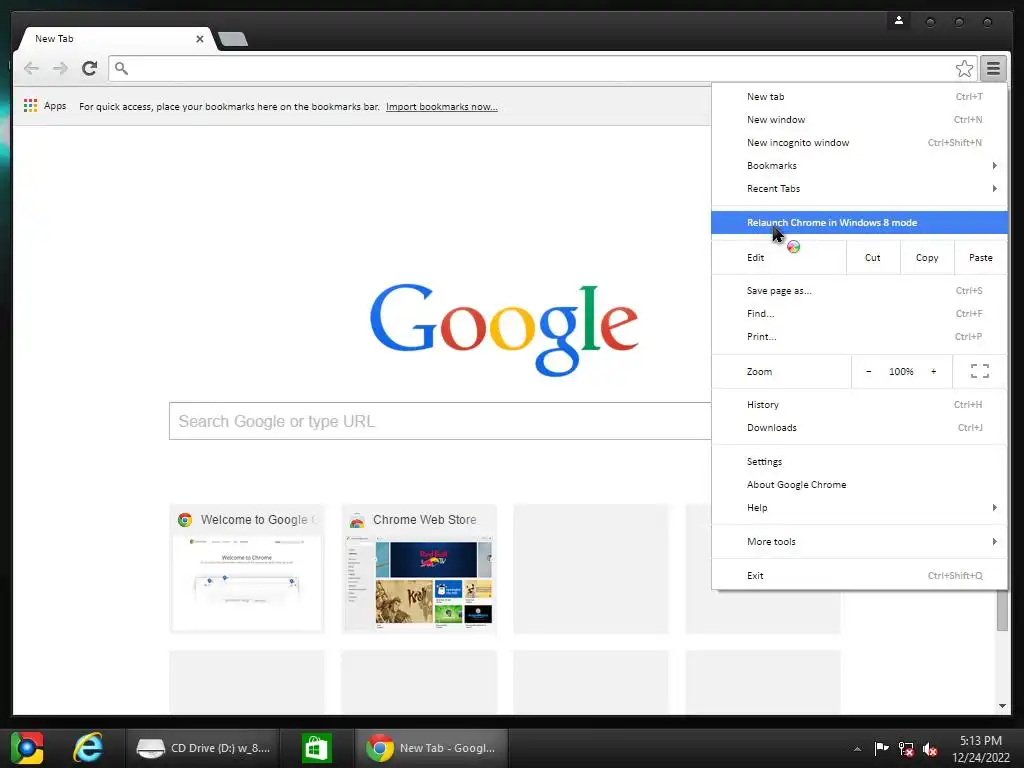This screenshot has width=1024, height=768.
Task: Open About Google Chrome
Action: 859,485
